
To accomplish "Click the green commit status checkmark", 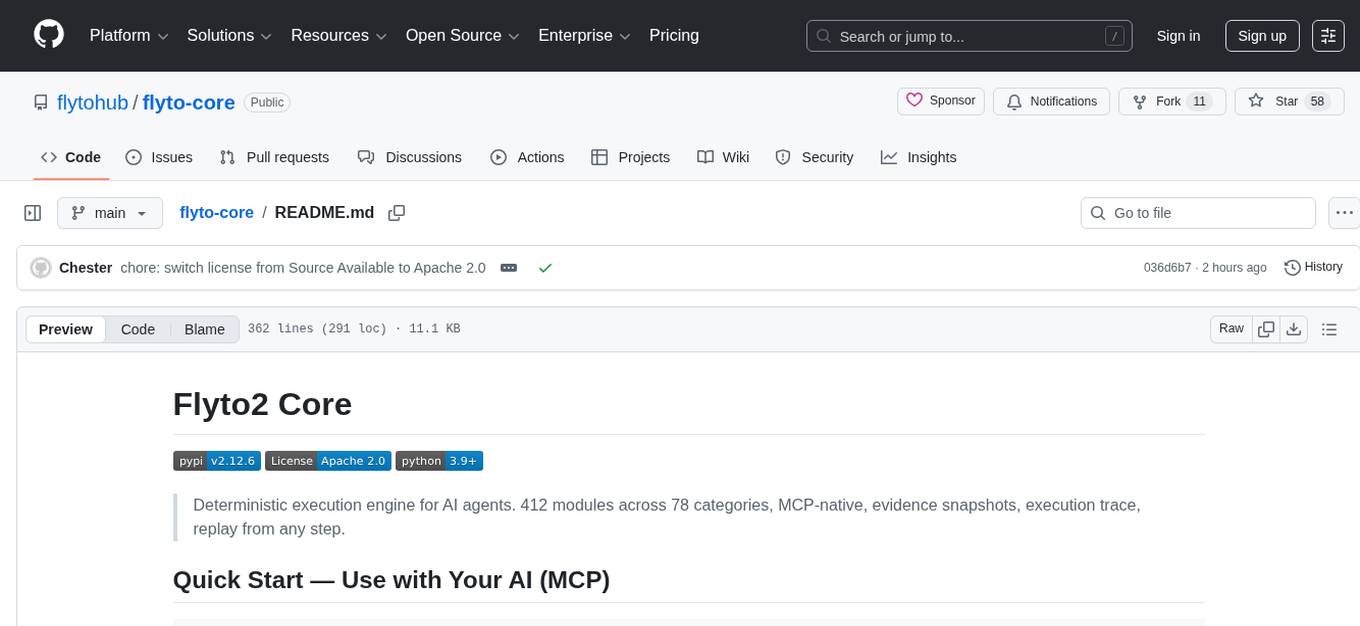I will coord(545,268).
